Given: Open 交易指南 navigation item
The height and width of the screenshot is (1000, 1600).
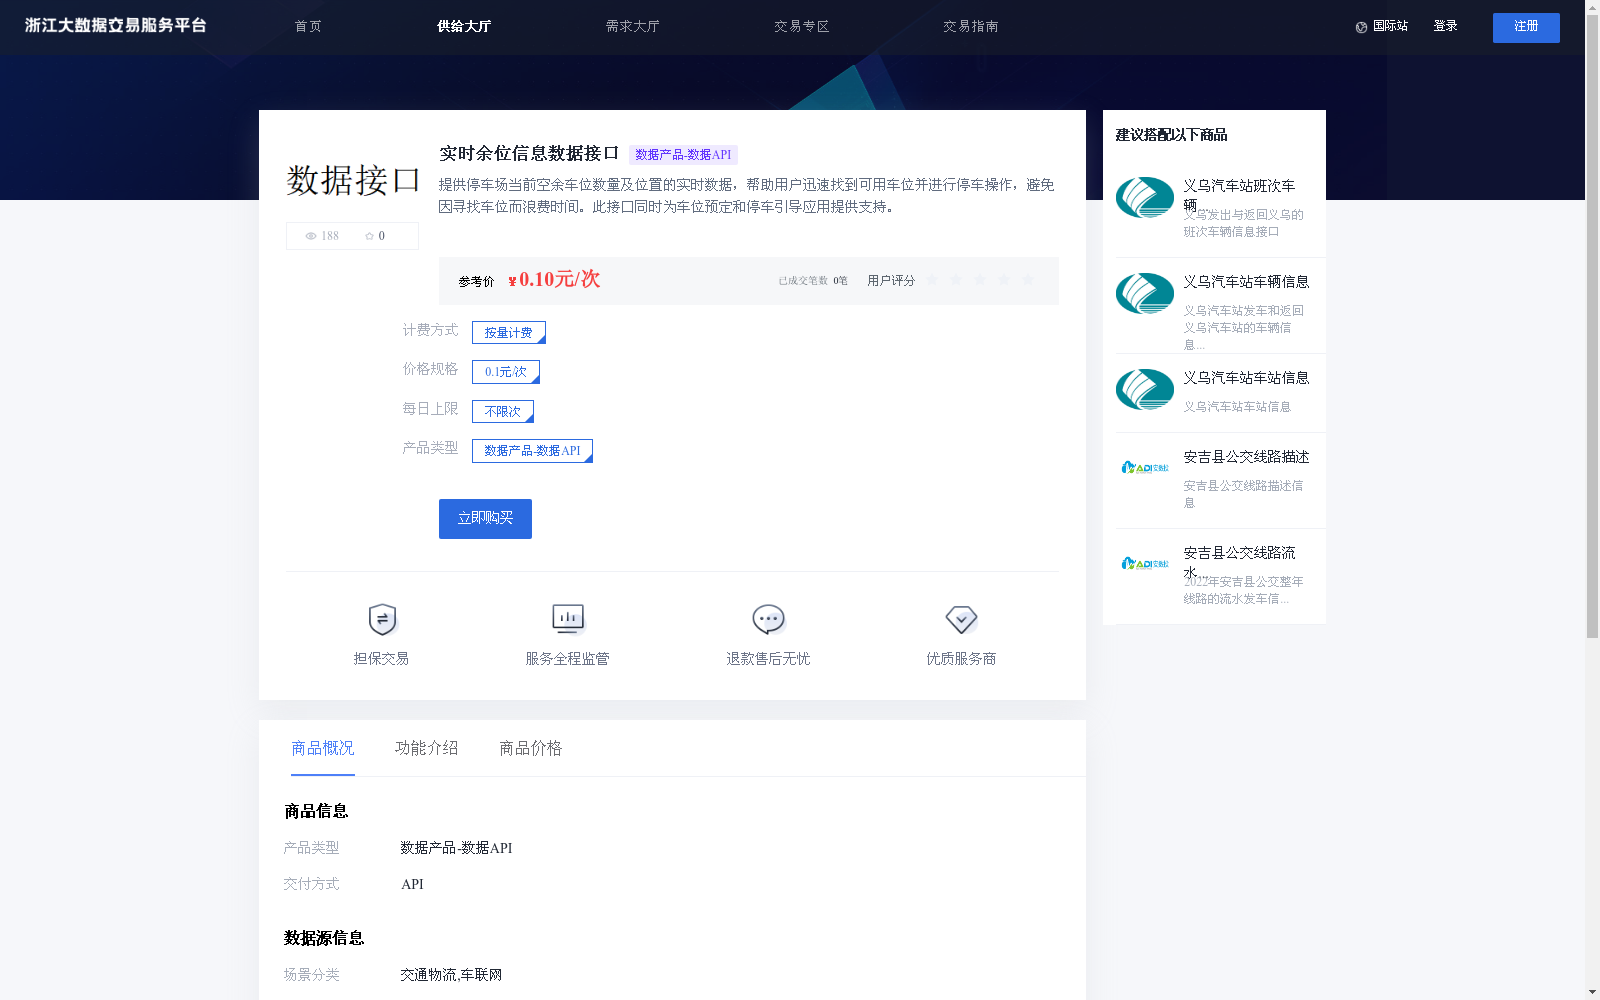Looking at the screenshot, I should [971, 27].
